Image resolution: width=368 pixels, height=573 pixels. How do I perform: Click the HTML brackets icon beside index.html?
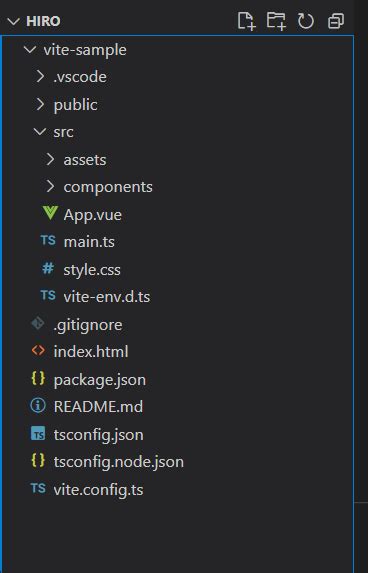coord(38,351)
